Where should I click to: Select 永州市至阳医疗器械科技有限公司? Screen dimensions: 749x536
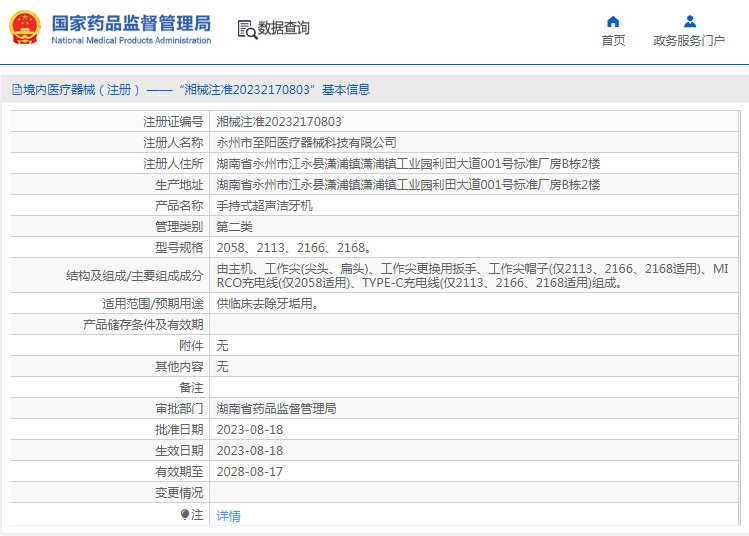click(306, 143)
